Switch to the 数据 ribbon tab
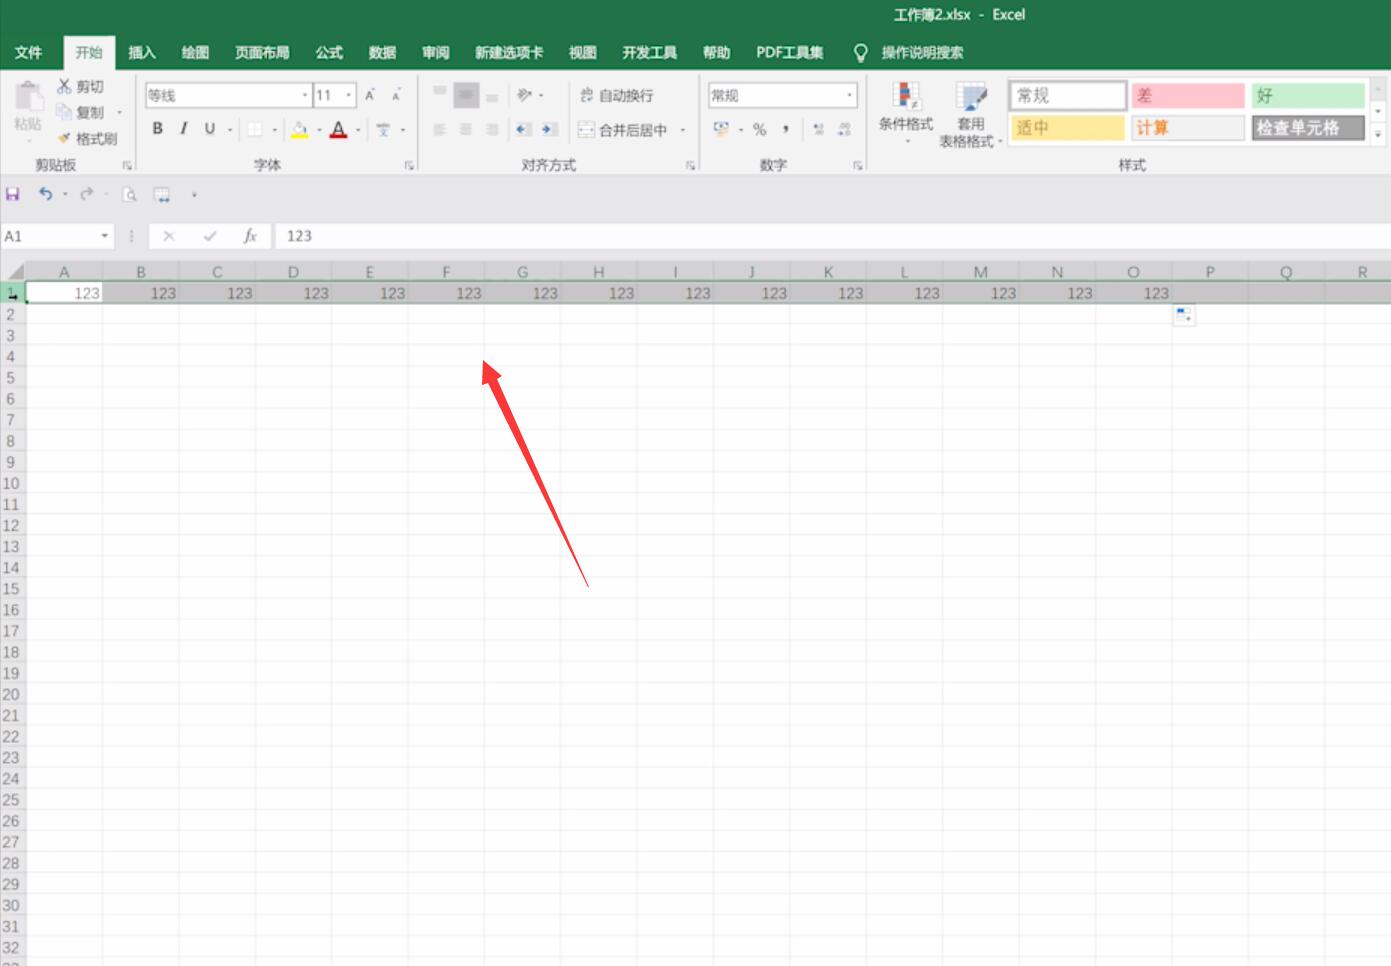 382,52
